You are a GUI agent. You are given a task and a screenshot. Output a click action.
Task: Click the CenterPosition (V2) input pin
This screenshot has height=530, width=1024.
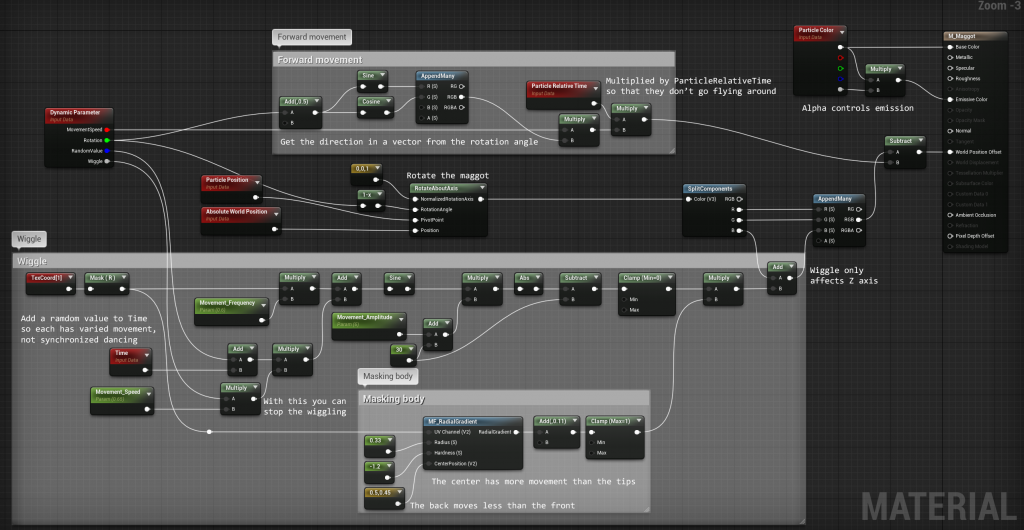click(x=429, y=463)
